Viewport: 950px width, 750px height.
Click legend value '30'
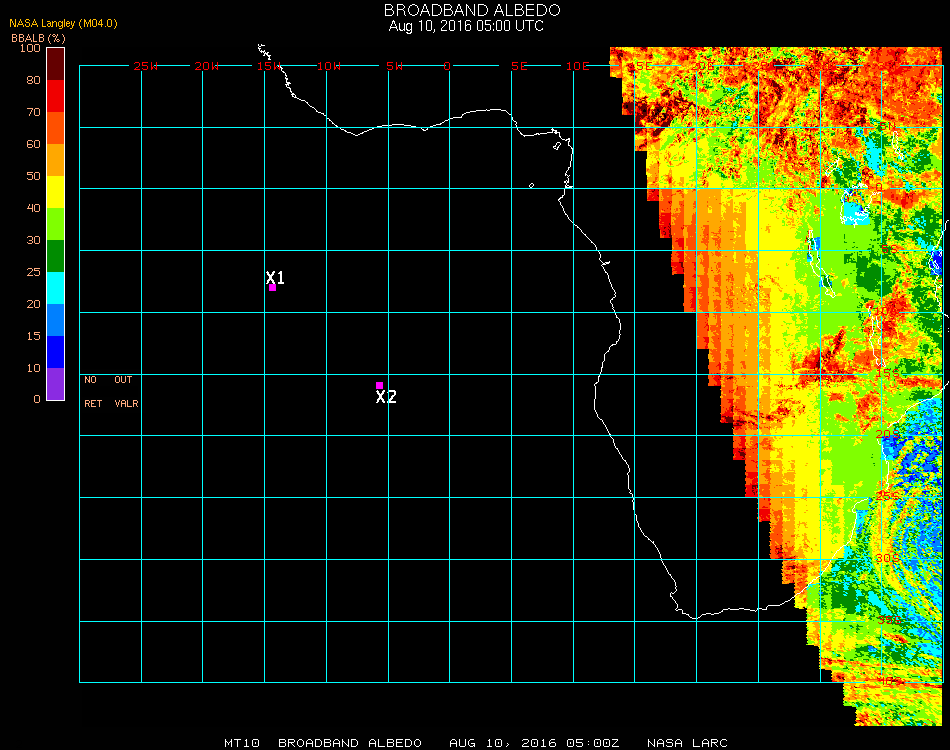[x=33, y=241]
